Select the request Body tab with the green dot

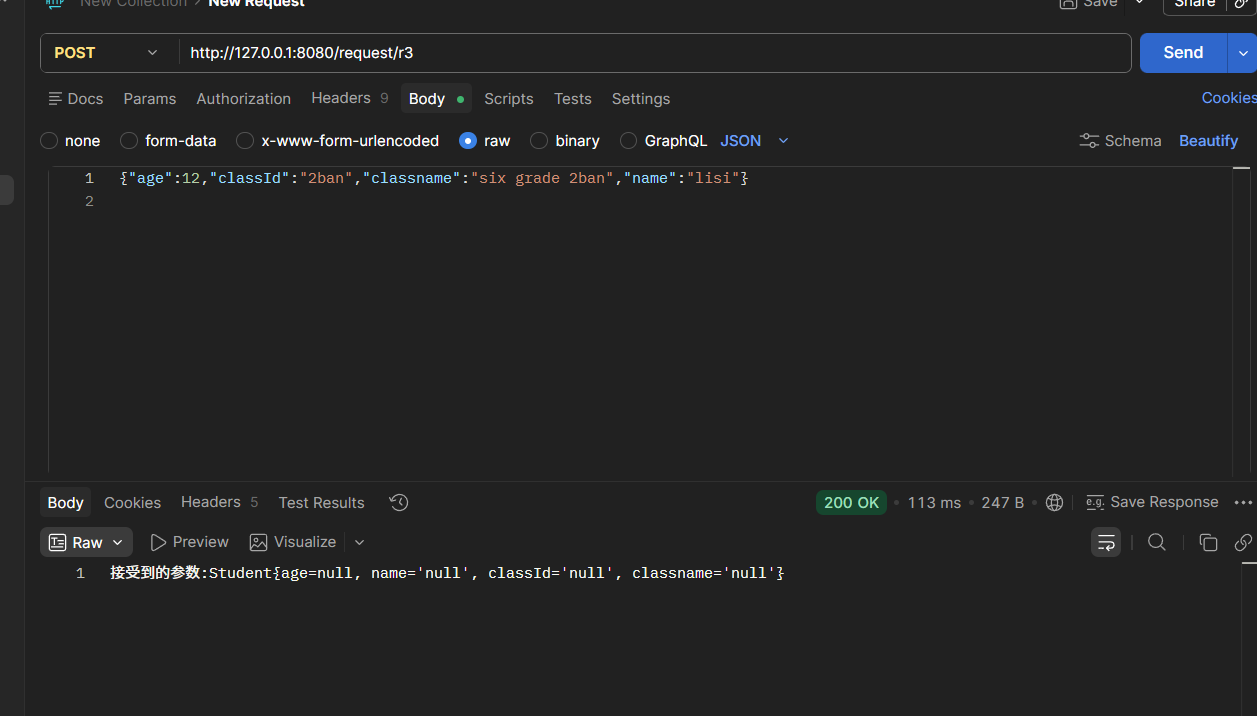click(436, 99)
